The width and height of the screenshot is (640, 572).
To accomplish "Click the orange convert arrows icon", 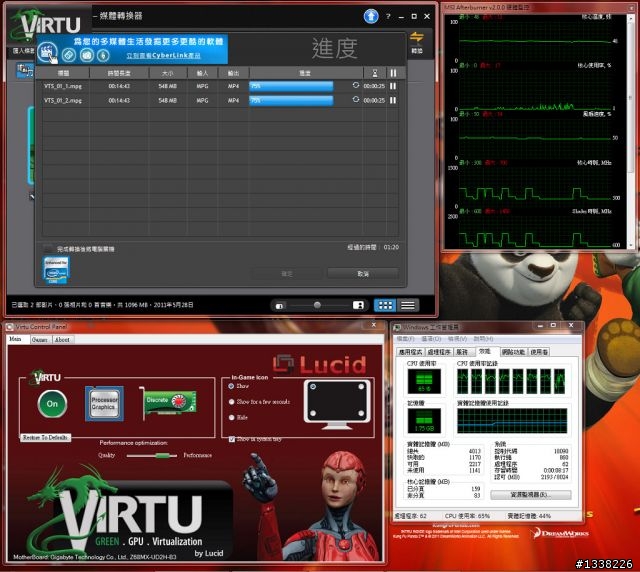I will click(x=417, y=37).
